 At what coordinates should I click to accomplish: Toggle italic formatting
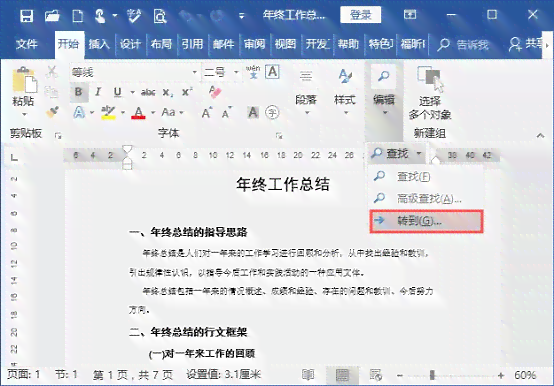point(98,92)
